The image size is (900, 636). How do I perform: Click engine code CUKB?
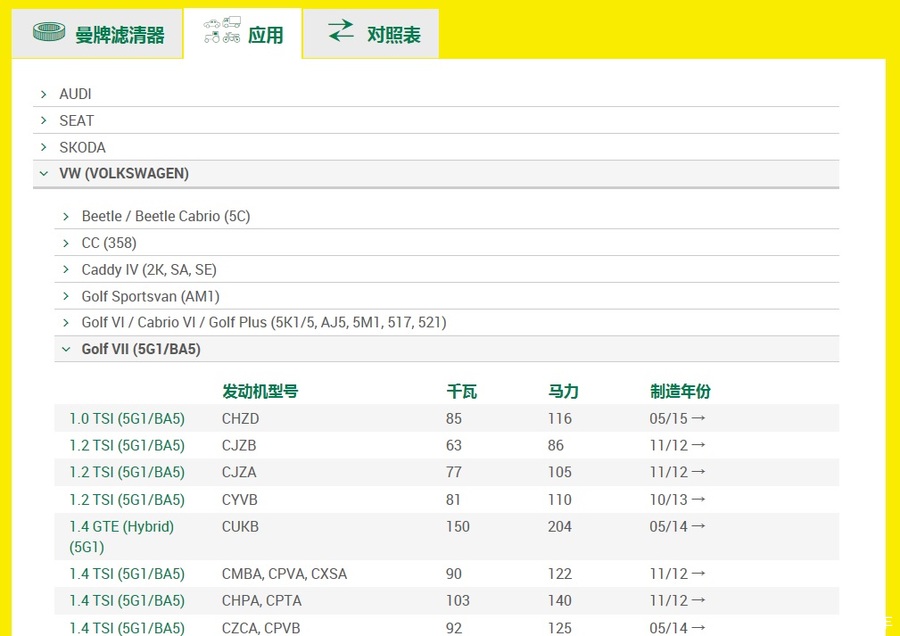[x=240, y=526]
